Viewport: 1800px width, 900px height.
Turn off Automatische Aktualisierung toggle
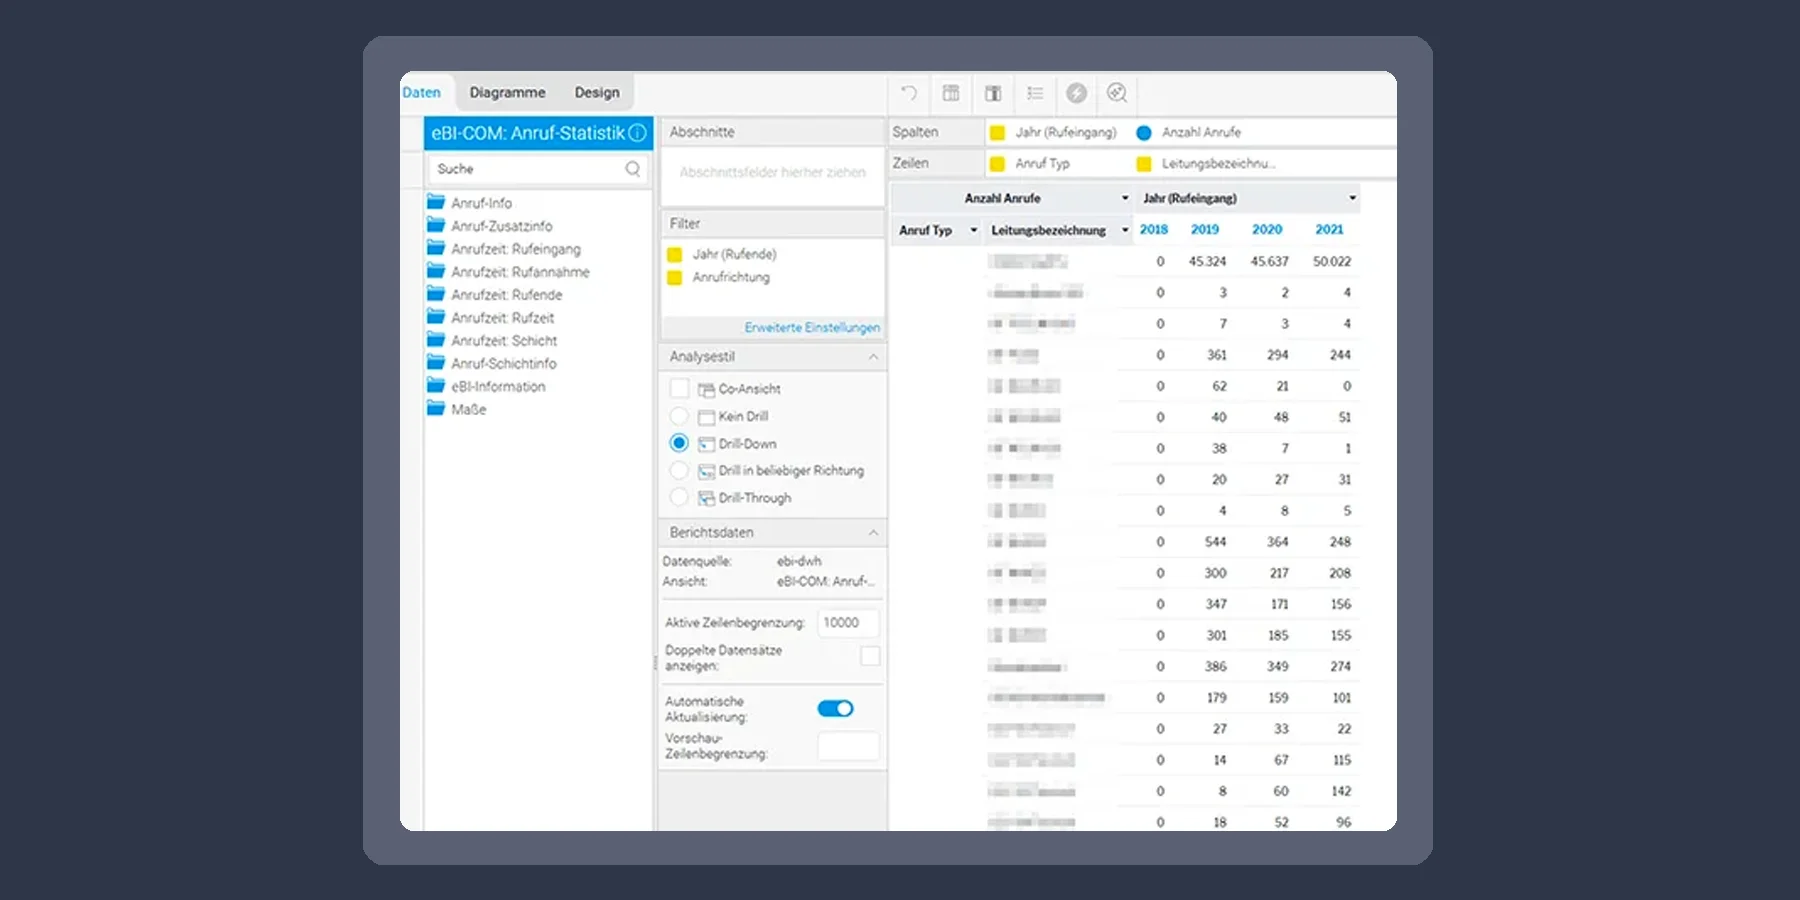[x=835, y=708]
